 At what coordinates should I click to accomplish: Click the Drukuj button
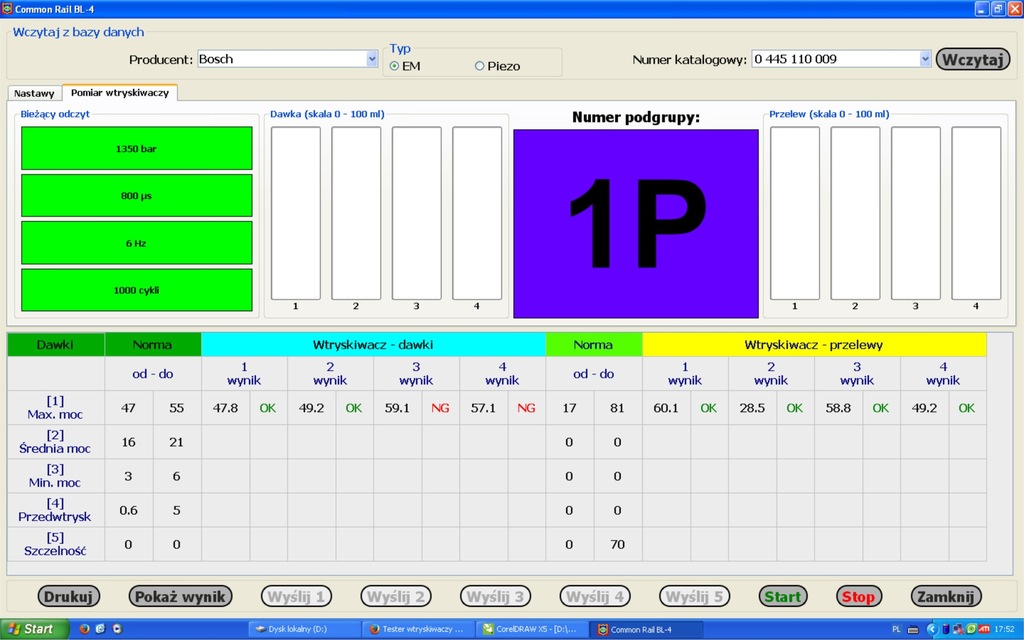coord(69,597)
